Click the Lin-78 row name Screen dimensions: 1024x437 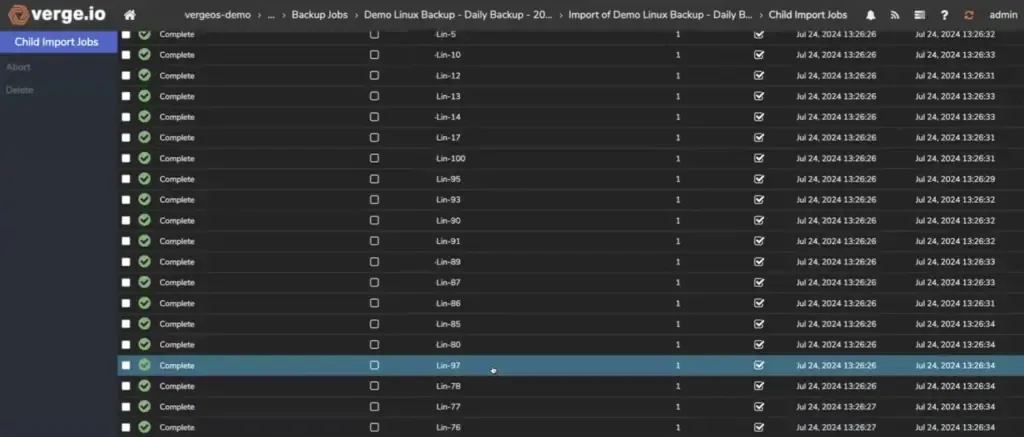point(448,386)
